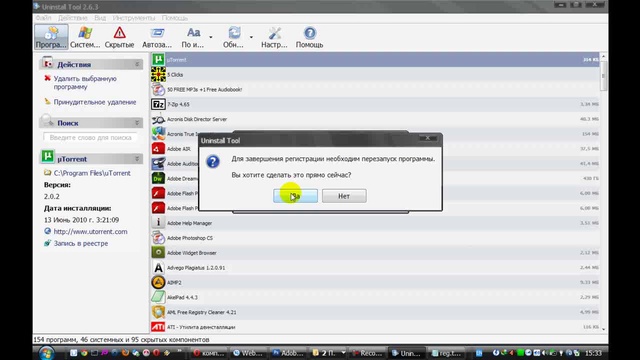Collapse the µTorrent details panel

coord(137,159)
